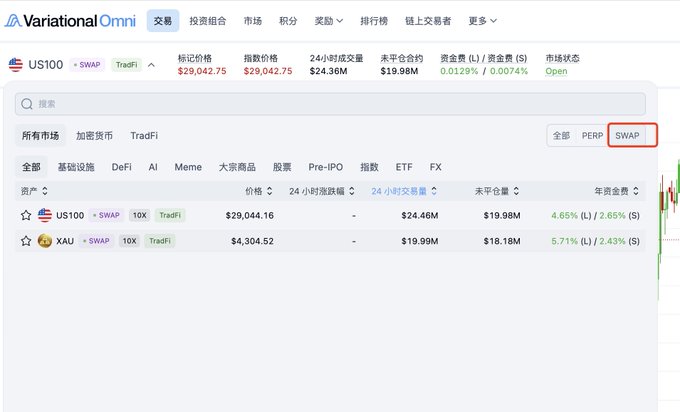
Task: Click header 24小时成交量 $24.36M
Action: [328, 71]
